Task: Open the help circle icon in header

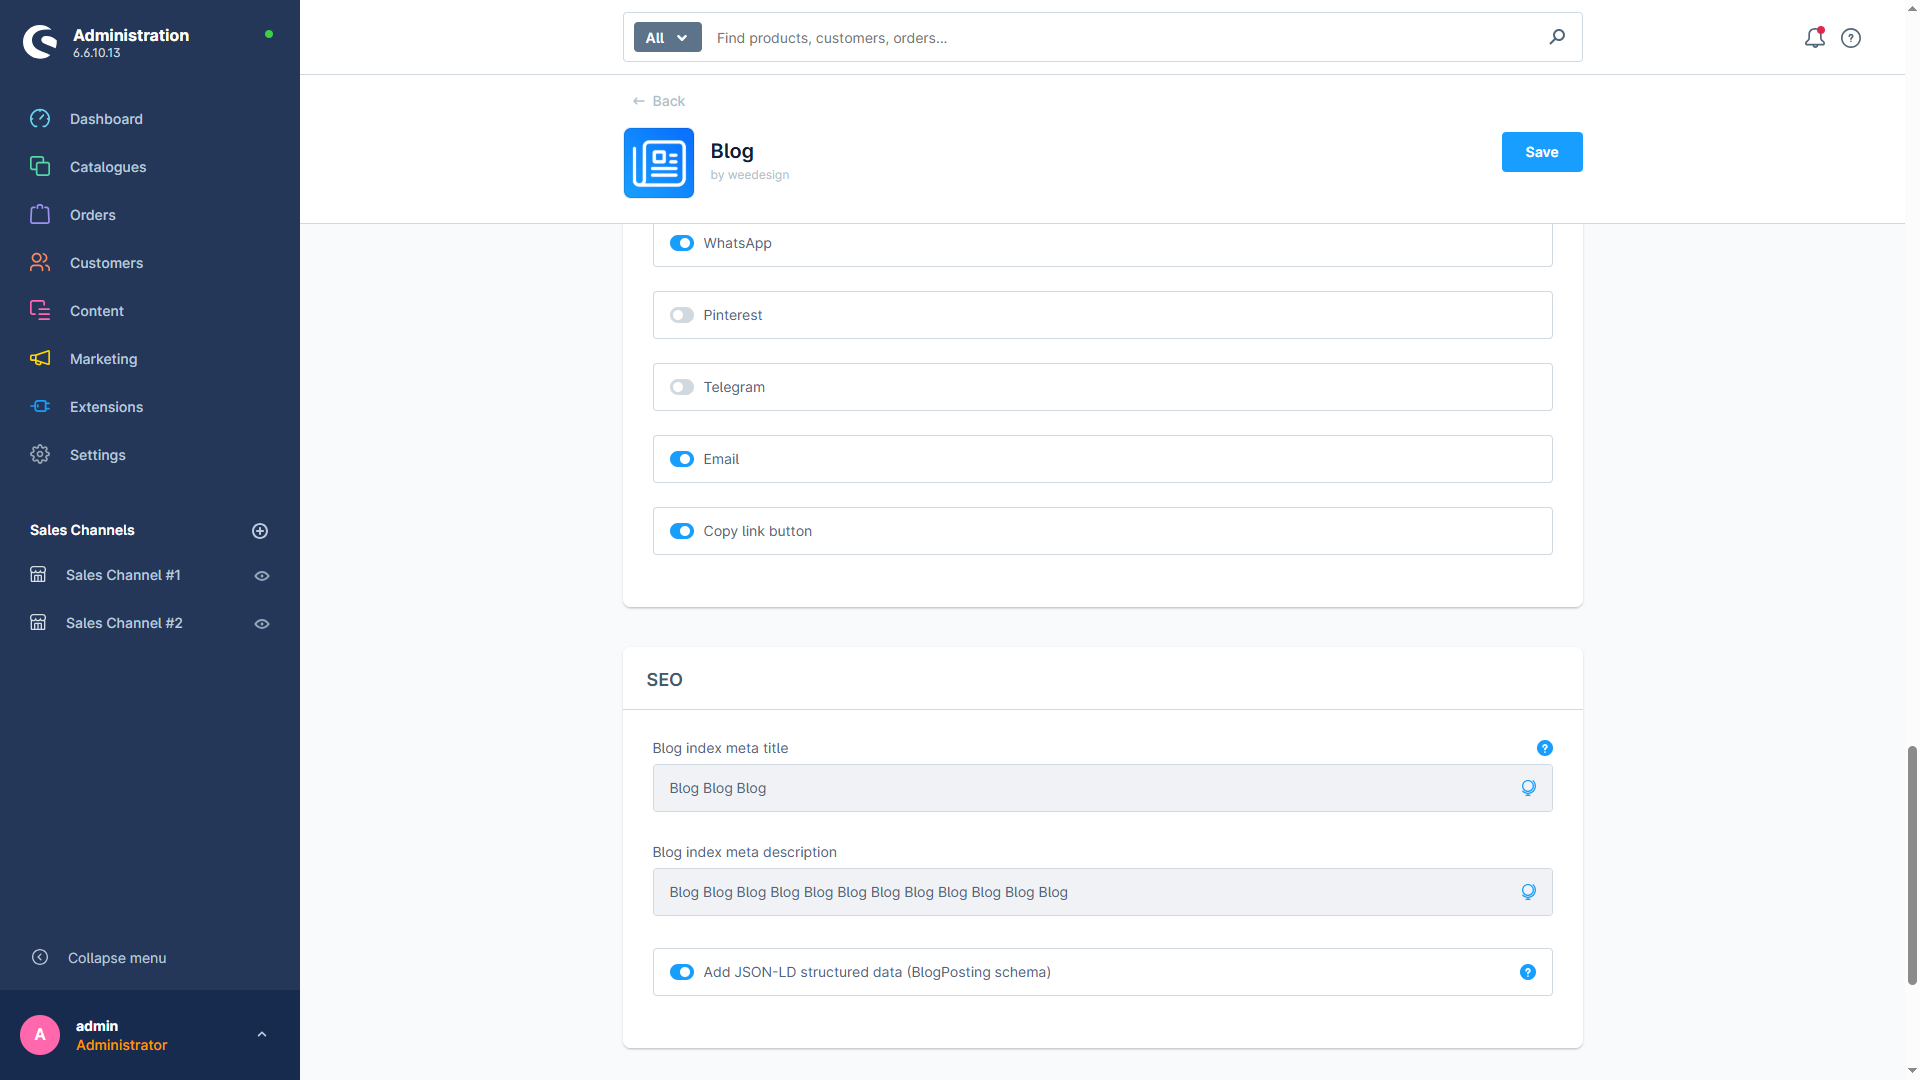Action: (x=1851, y=38)
